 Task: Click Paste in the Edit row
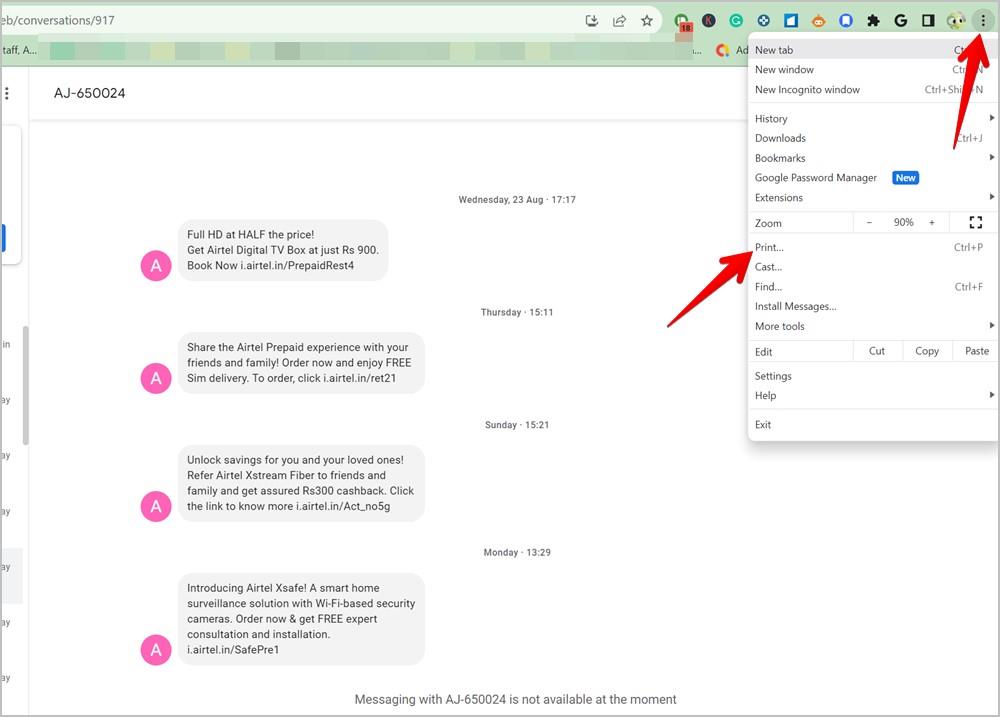pos(976,351)
